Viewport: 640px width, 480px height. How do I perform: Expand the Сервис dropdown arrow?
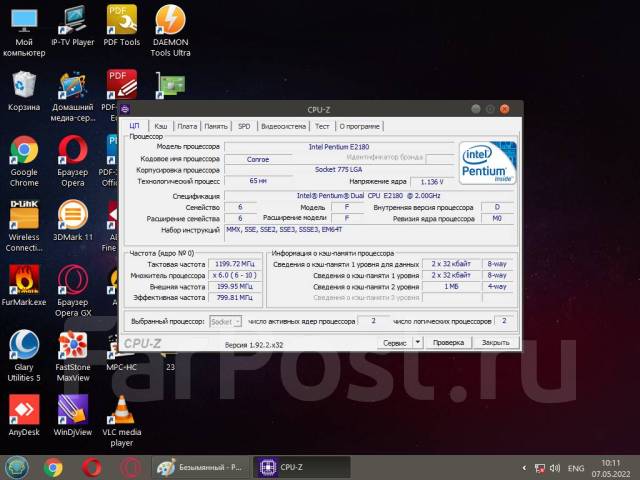(x=418, y=342)
